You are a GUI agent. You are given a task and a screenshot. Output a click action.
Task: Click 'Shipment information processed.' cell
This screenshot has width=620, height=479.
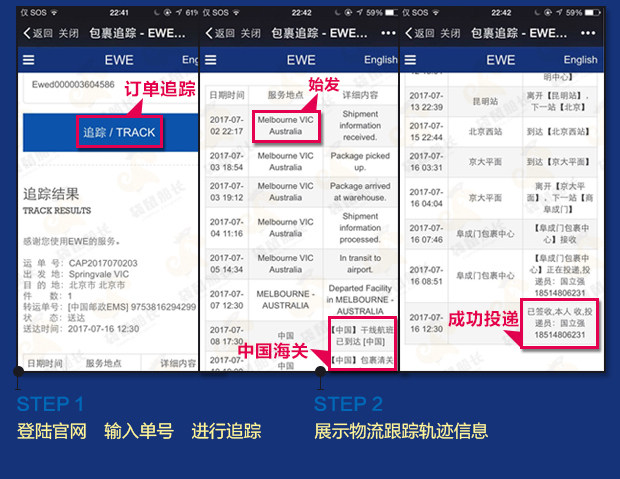pos(360,228)
